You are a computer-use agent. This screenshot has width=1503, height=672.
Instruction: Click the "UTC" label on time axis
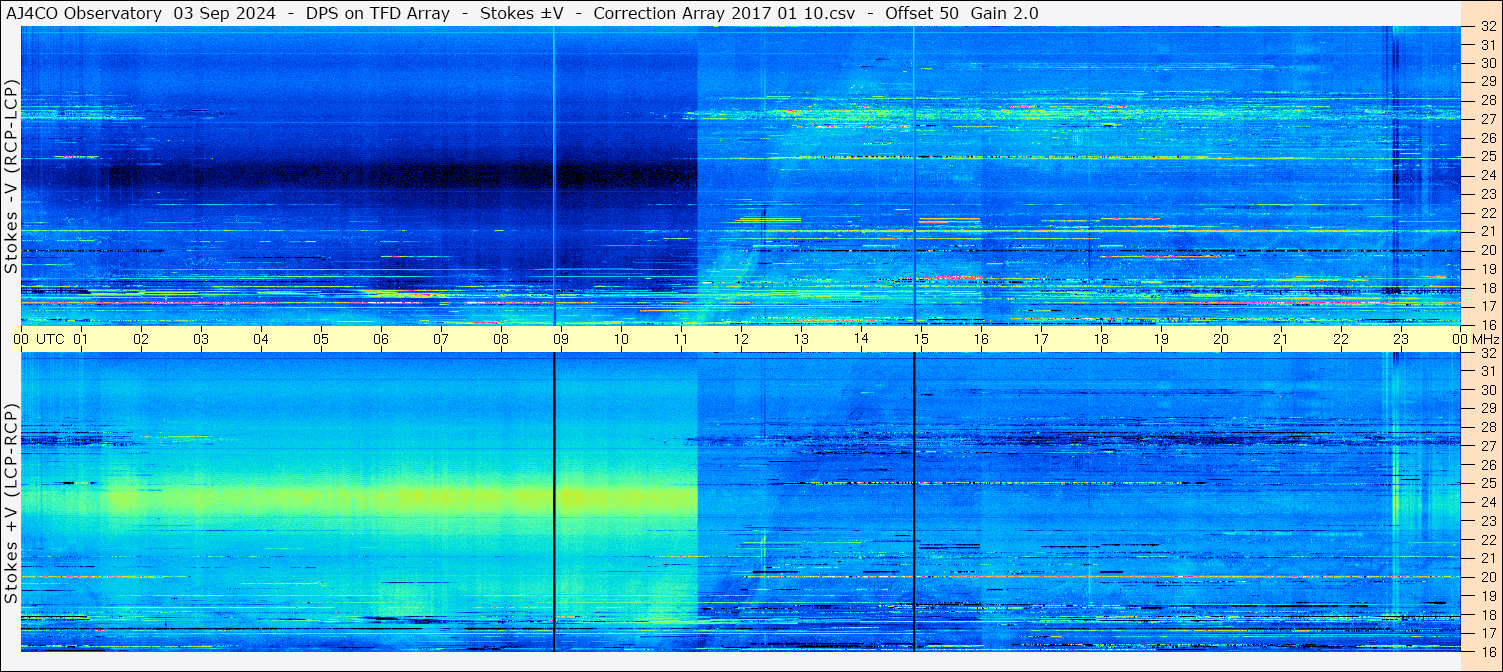coord(51,339)
